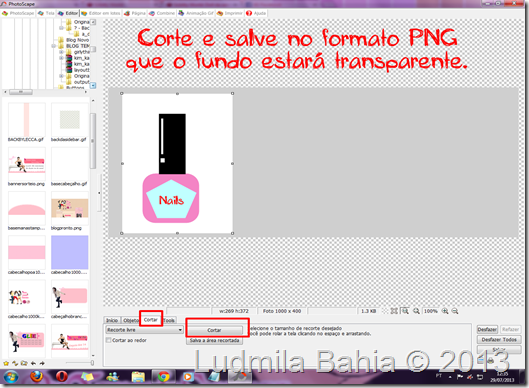Open the Animação Gif tab icon

pyautogui.click(x=181, y=13)
